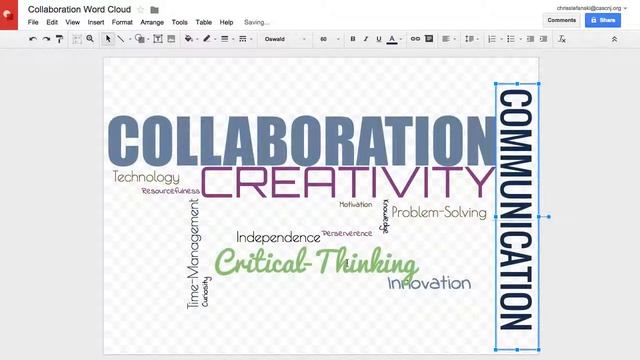640x360 pixels.
Task: Select the CREATIVITY text
Action: tap(348, 182)
